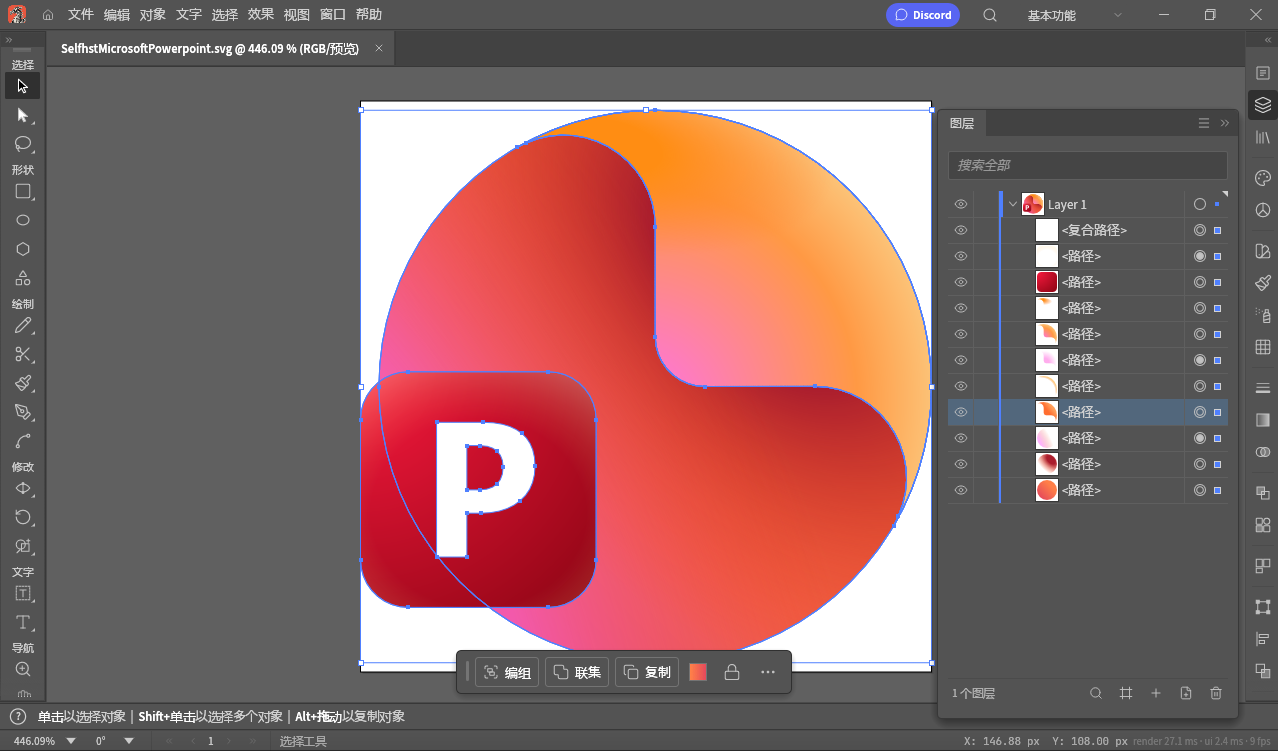Click the 复制 button

647,672
